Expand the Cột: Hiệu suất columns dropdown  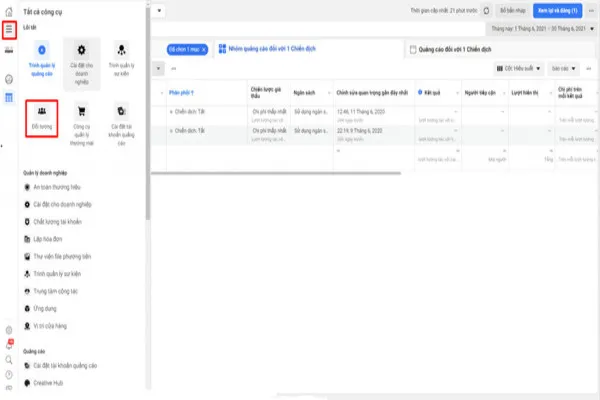pos(518,68)
